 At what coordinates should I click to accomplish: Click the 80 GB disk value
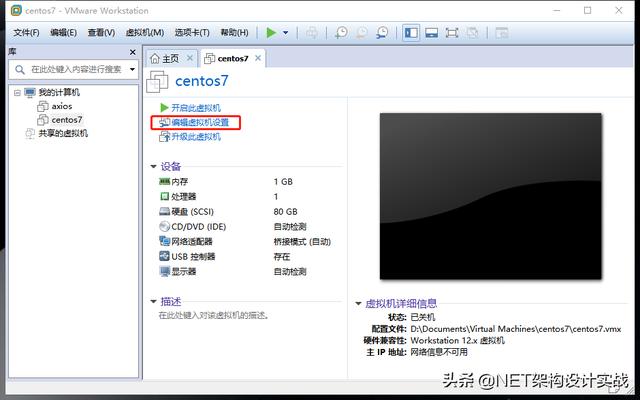[286, 212]
